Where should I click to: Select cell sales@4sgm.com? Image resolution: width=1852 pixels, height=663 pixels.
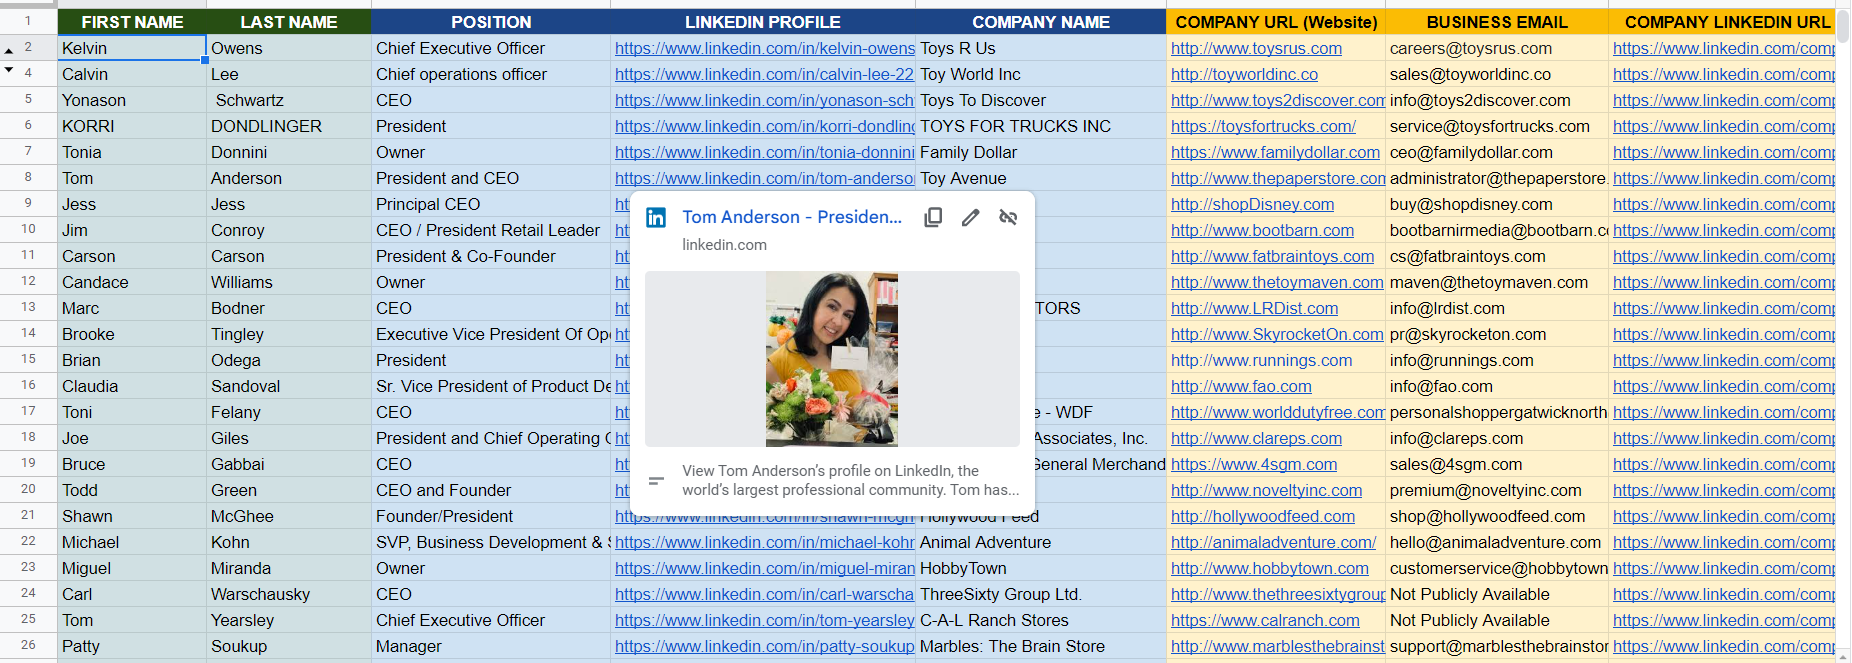[x=1497, y=464]
